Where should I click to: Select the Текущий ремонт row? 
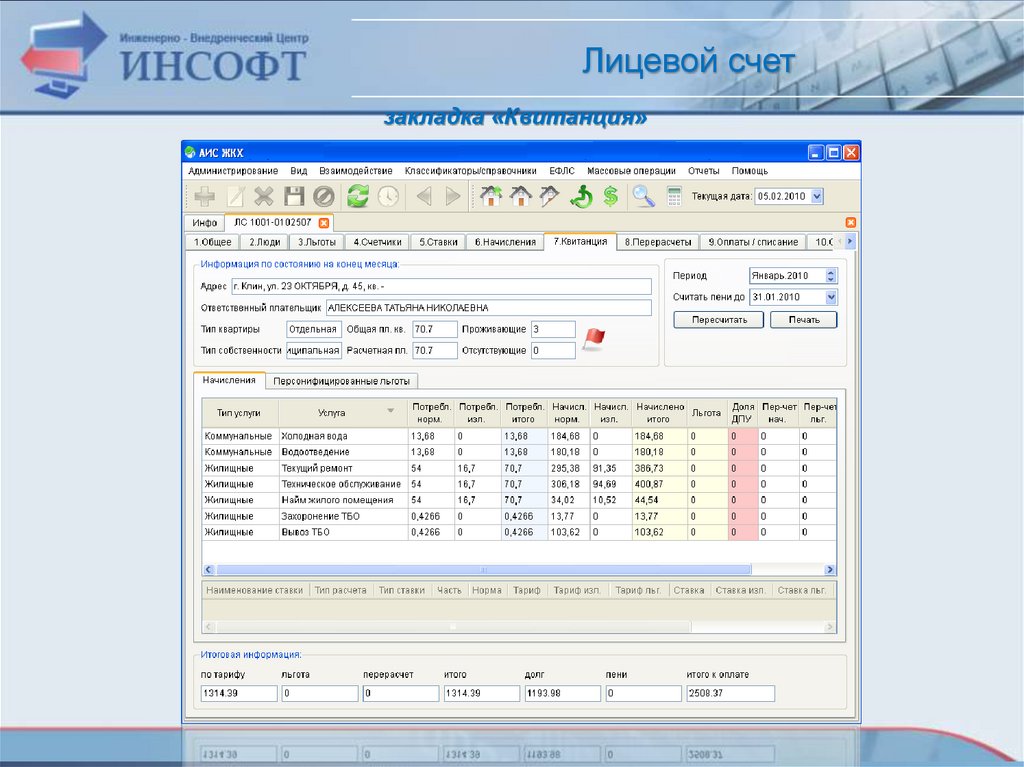[519, 468]
